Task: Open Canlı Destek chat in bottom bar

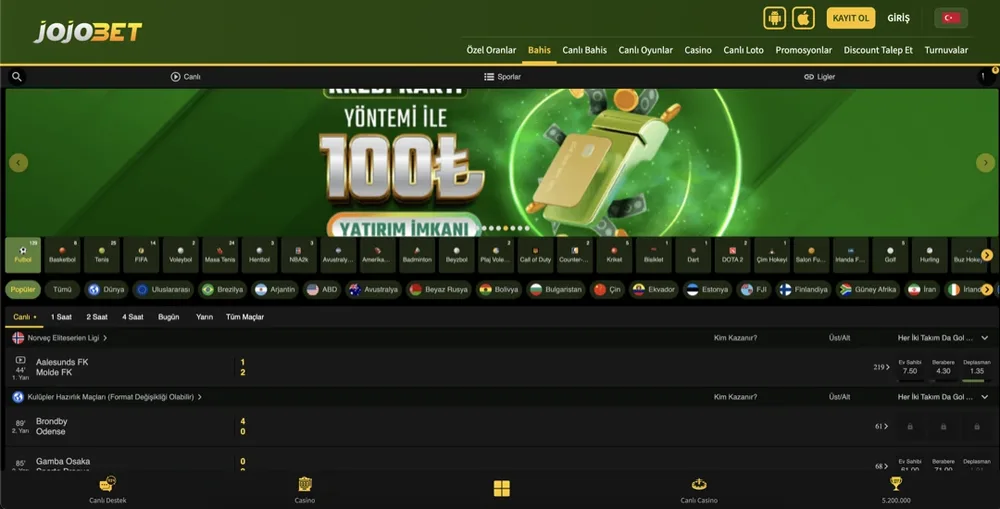Action: tap(108, 490)
